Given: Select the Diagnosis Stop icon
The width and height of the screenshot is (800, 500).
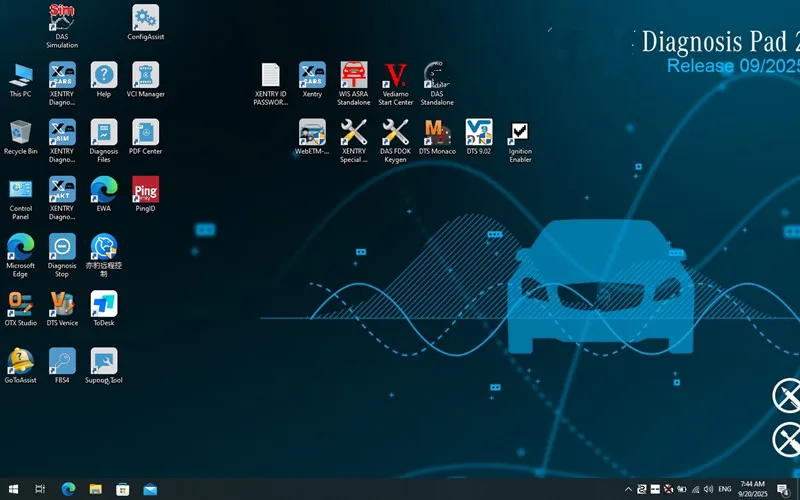Looking at the screenshot, I should click(62, 255).
